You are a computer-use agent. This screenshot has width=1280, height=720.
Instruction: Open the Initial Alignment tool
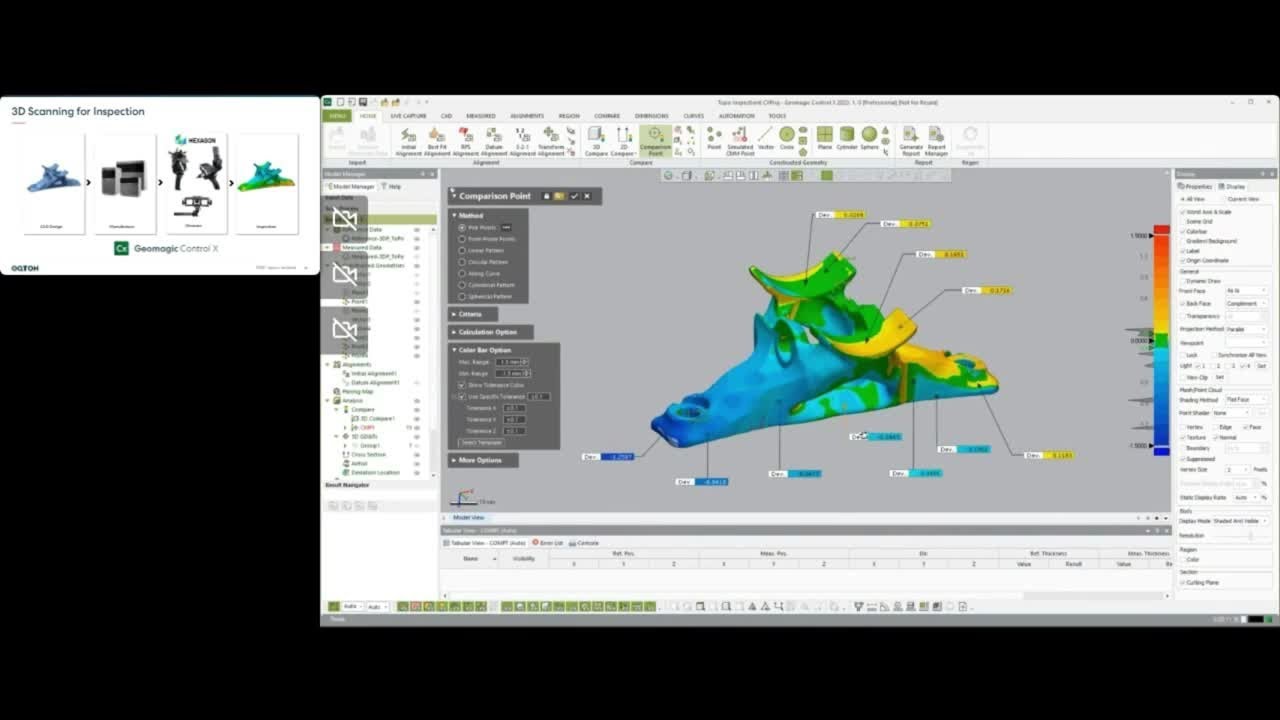click(408, 140)
